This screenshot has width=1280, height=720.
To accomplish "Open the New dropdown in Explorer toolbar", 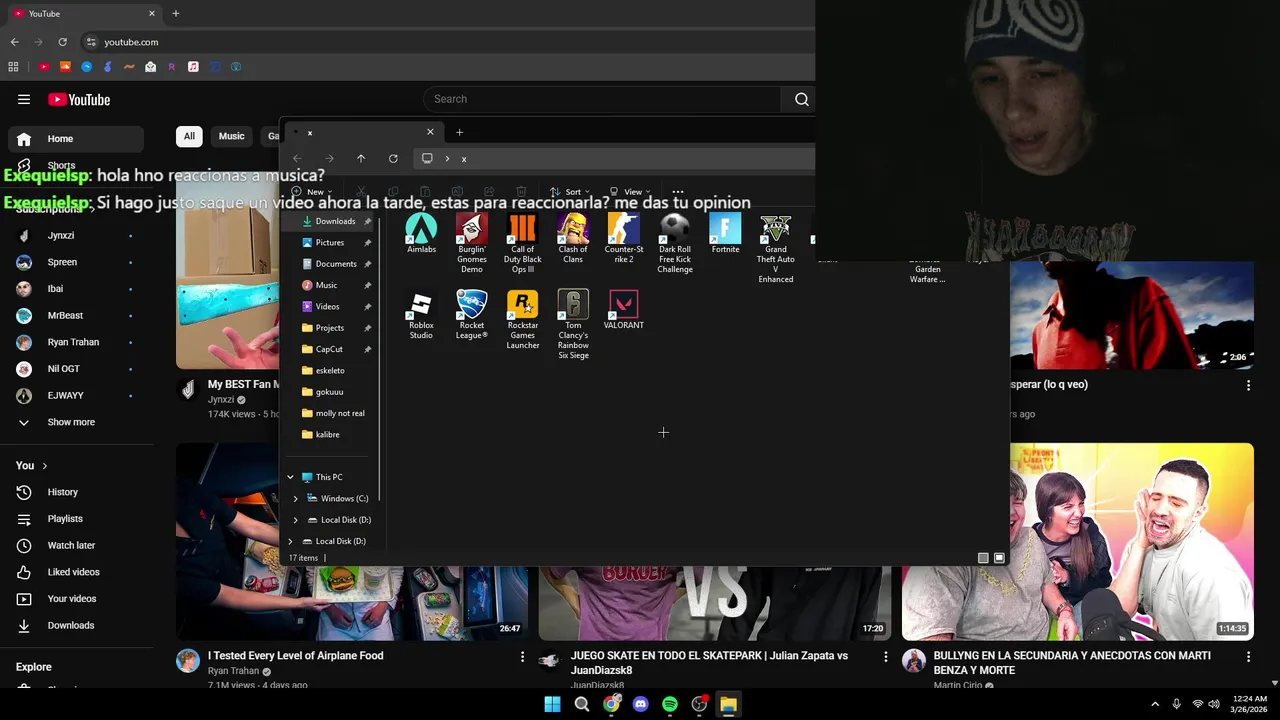I will (313, 191).
